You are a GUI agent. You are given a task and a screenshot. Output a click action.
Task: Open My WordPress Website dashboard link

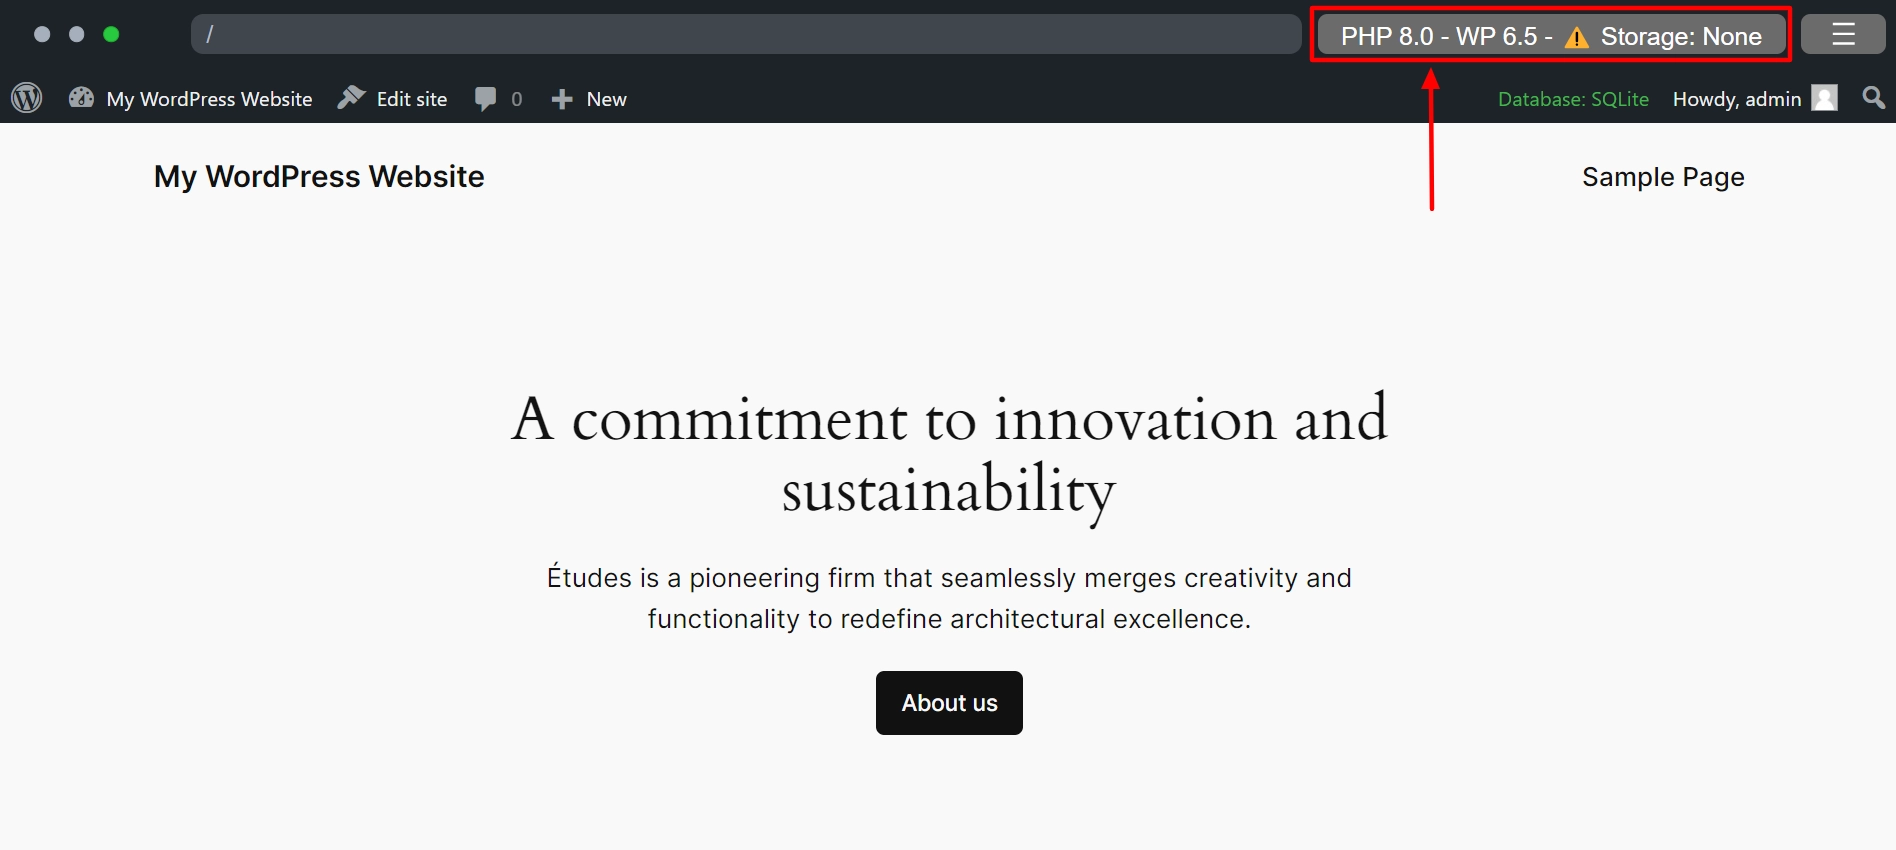190,99
